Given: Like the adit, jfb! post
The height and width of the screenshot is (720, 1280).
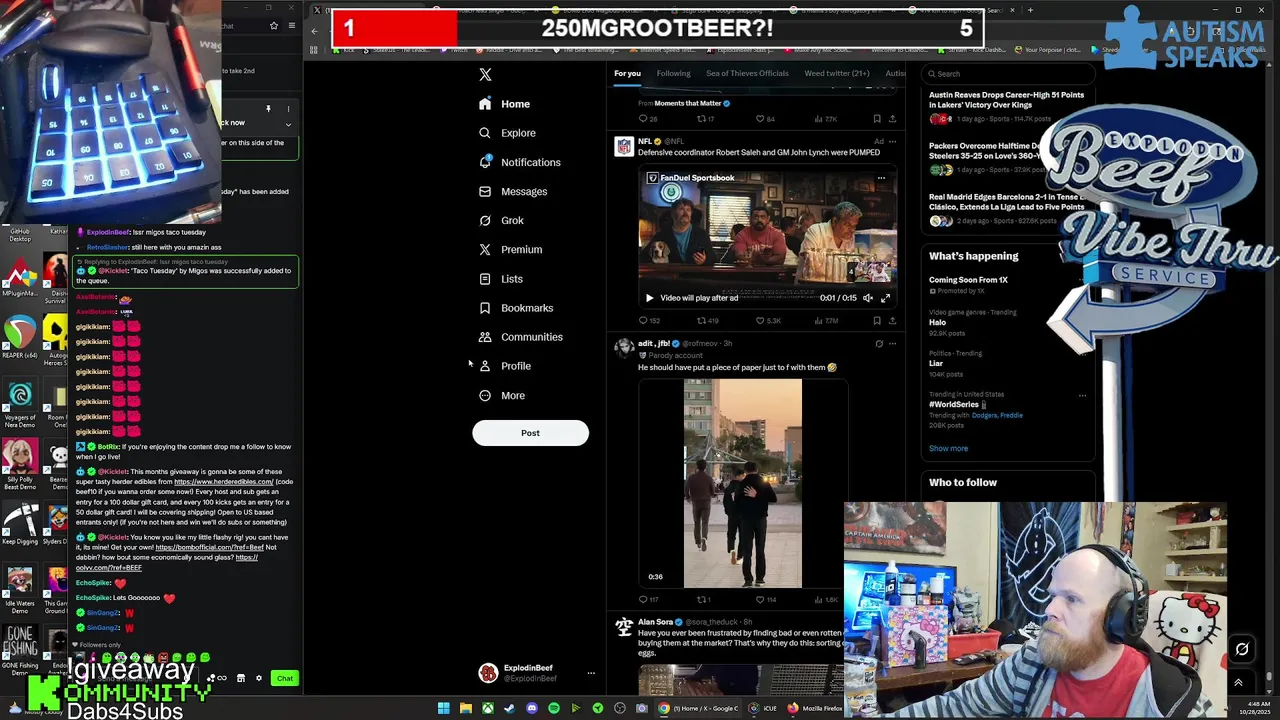Looking at the screenshot, I should tap(766, 600).
